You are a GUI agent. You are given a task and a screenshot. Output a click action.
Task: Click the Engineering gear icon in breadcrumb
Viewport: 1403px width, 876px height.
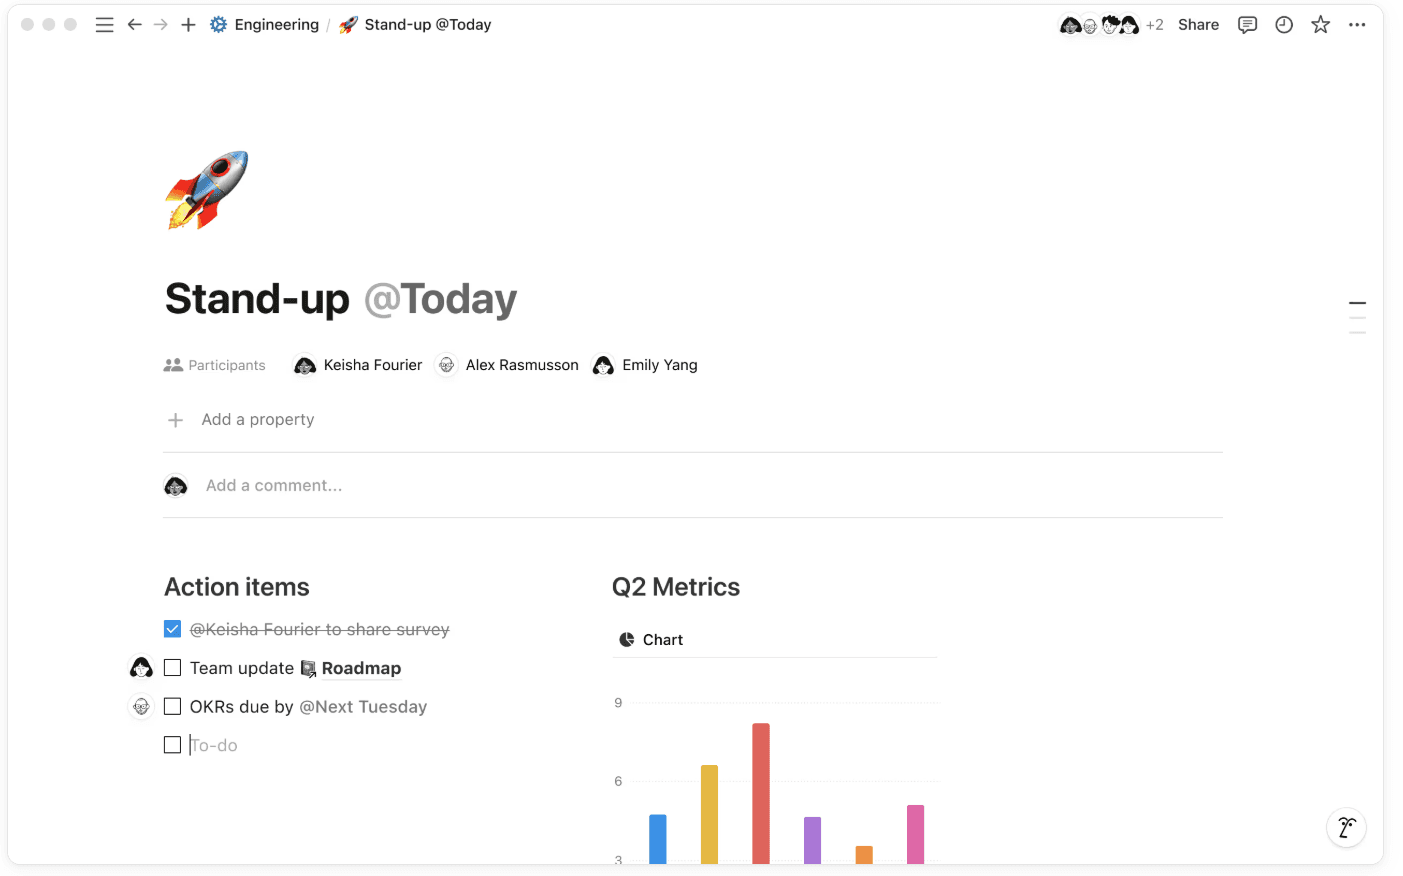[x=218, y=25]
